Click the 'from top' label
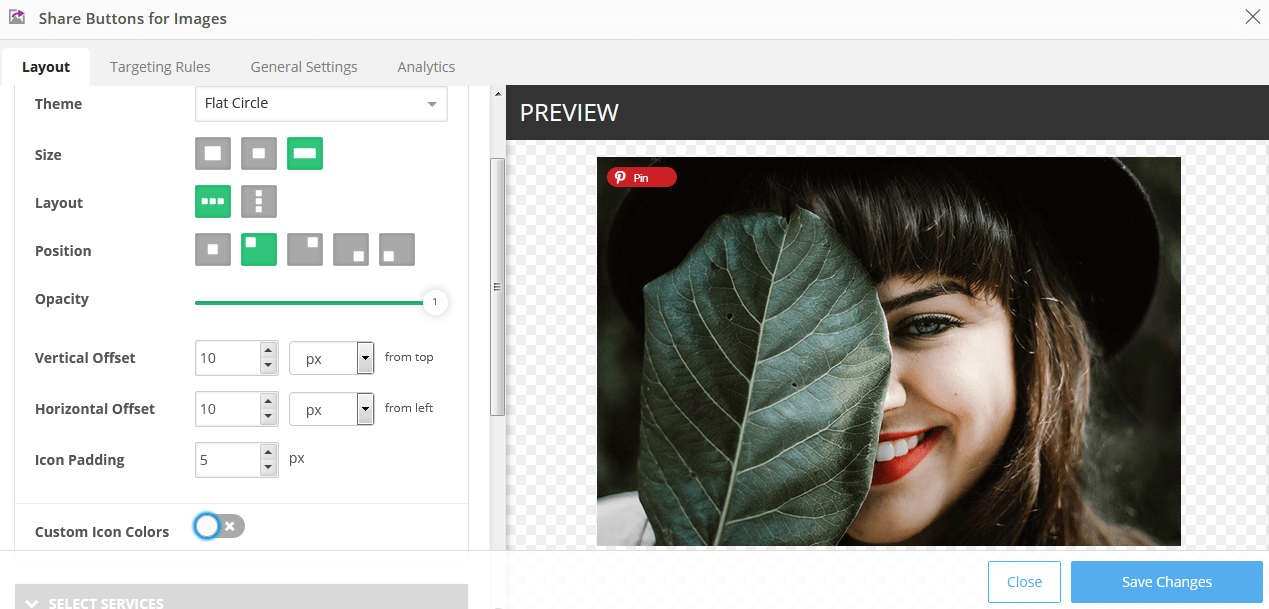The image size is (1269, 609). [409, 357]
